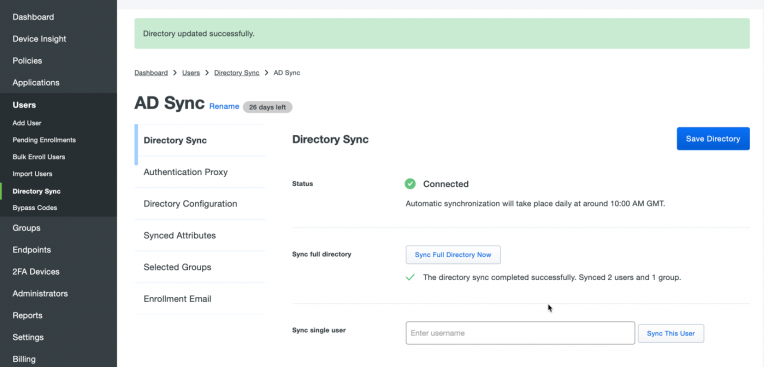
Task: Open Dashboard in the sidebar
Action: pyautogui.click(x=33, y=17)
